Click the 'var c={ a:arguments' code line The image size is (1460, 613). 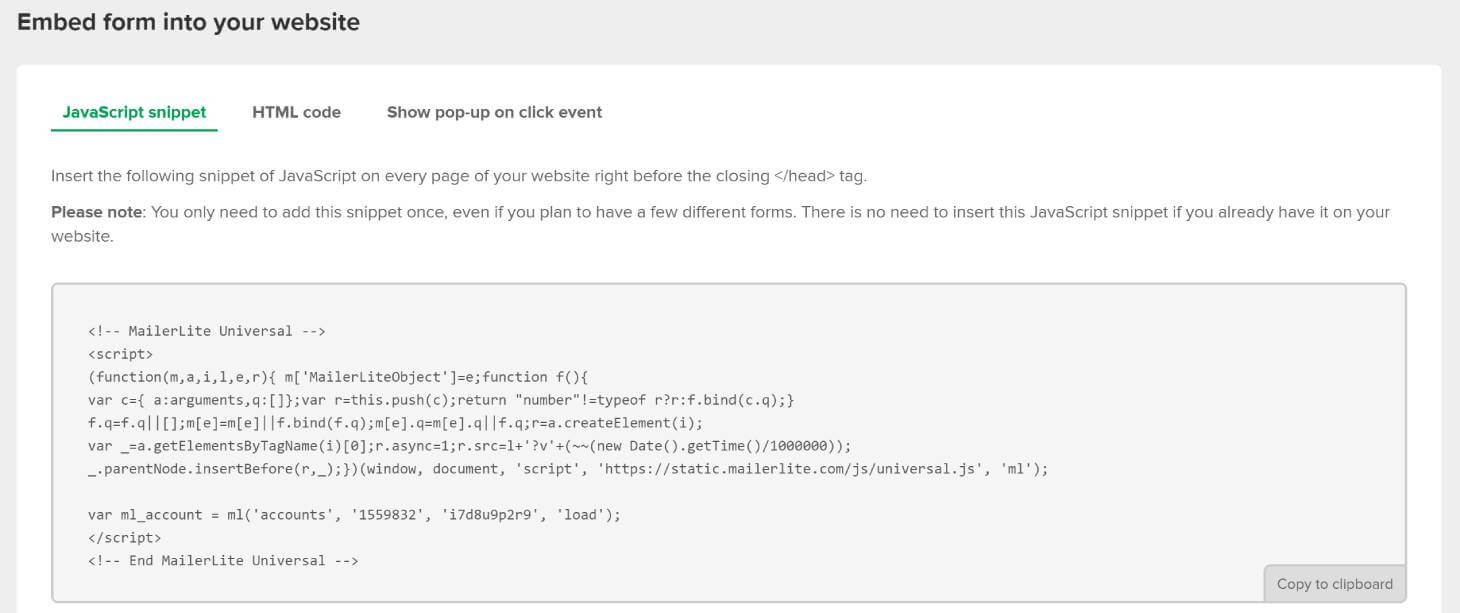coord(440,400)
